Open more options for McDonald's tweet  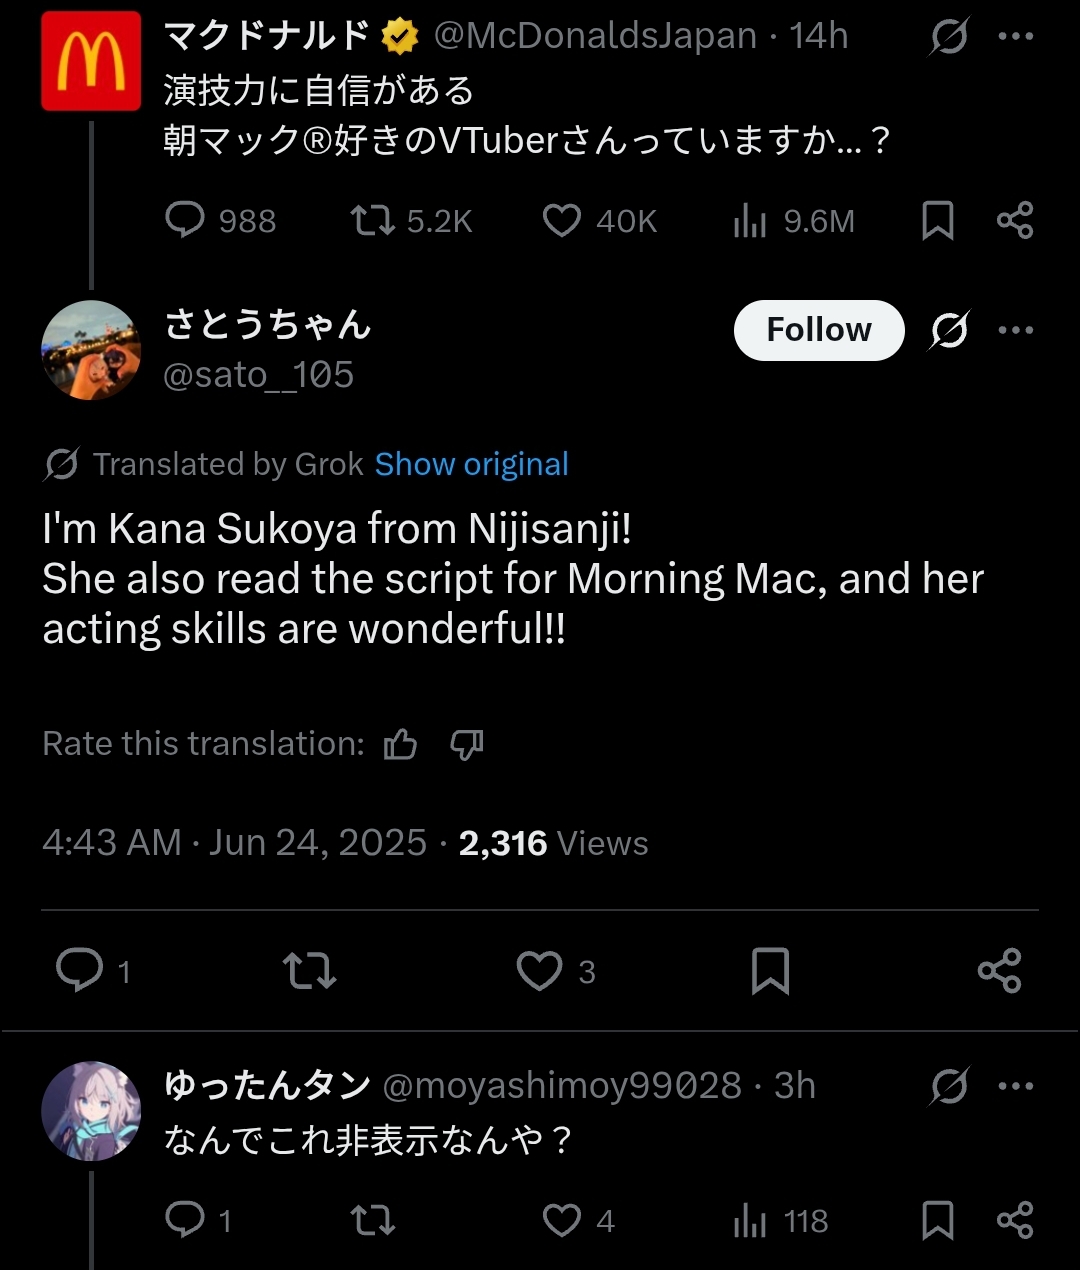pyautogui.click(x=1015, y=37)
